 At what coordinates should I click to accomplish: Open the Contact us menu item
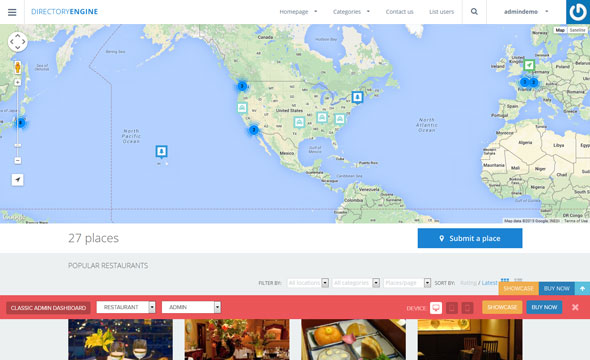[399, 12]
